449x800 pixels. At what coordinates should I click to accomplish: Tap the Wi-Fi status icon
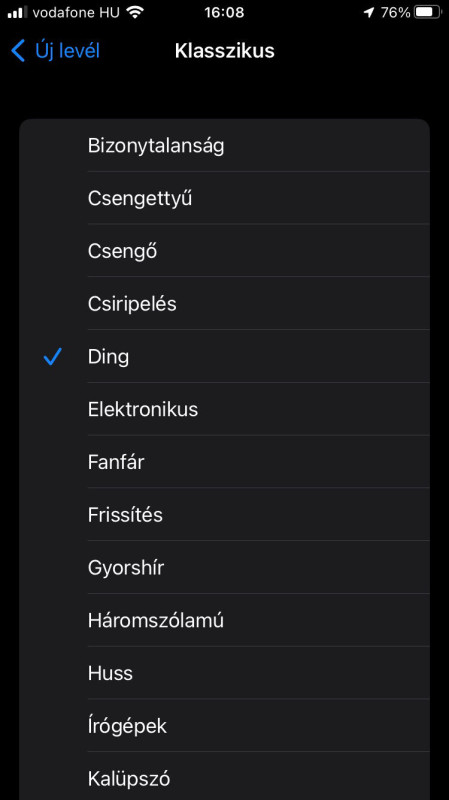tap(135, 12)
